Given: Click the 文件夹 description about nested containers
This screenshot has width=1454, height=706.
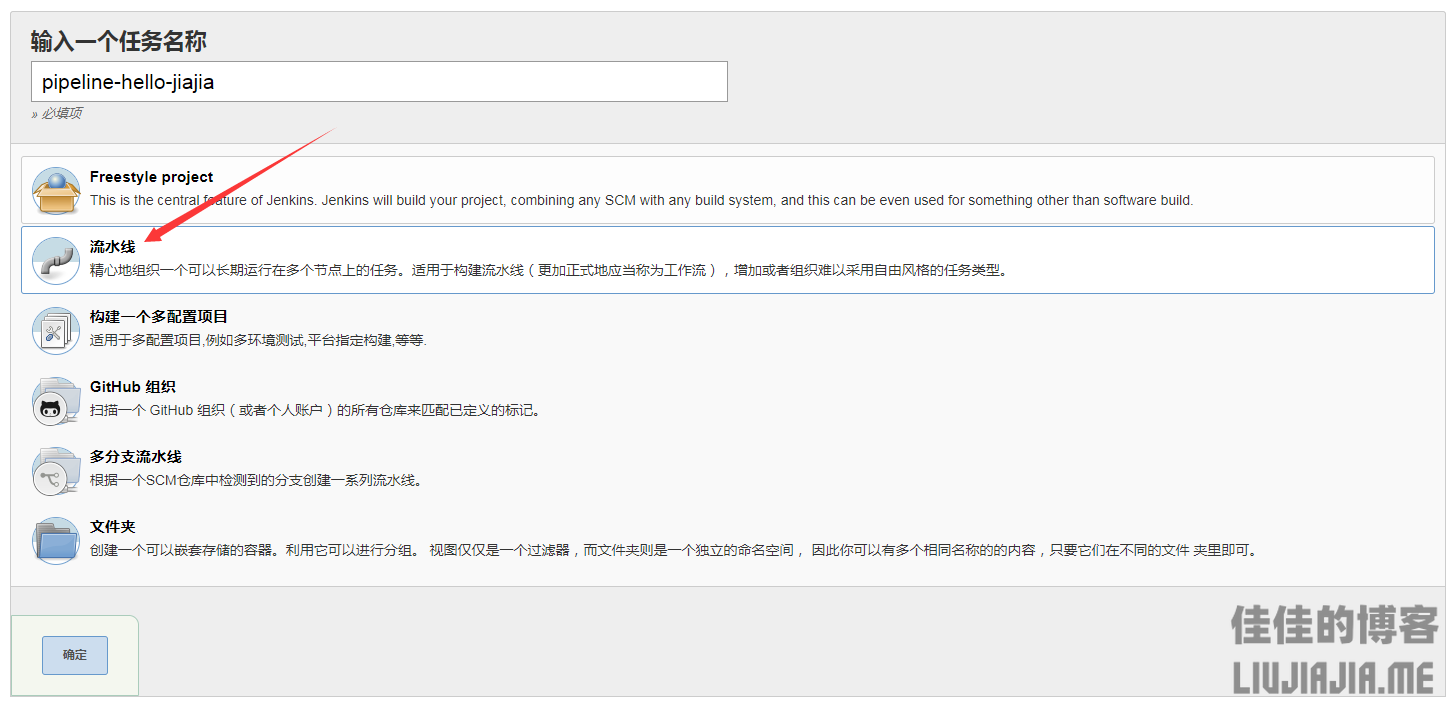Looking at the screenshot, I should click(x=672, y=550).
